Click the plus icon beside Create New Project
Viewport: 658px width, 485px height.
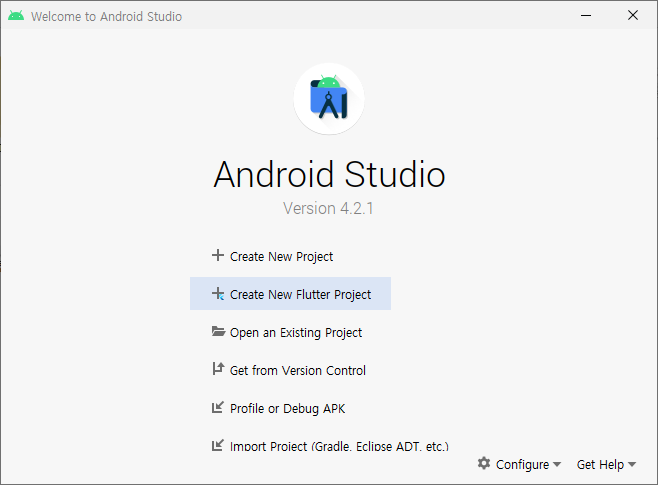[x=218, y=255]
